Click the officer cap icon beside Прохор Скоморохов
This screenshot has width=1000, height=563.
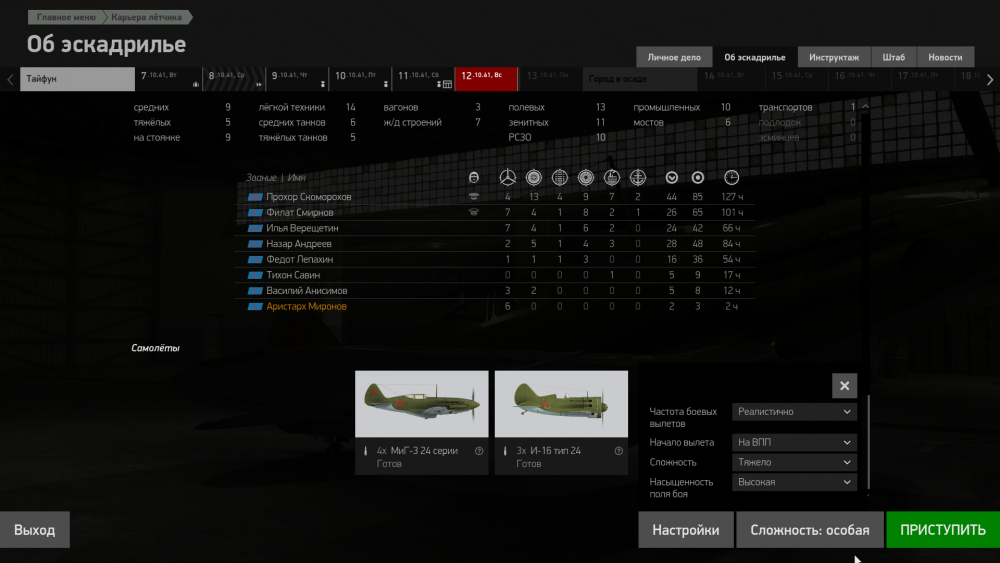point(473,196)
